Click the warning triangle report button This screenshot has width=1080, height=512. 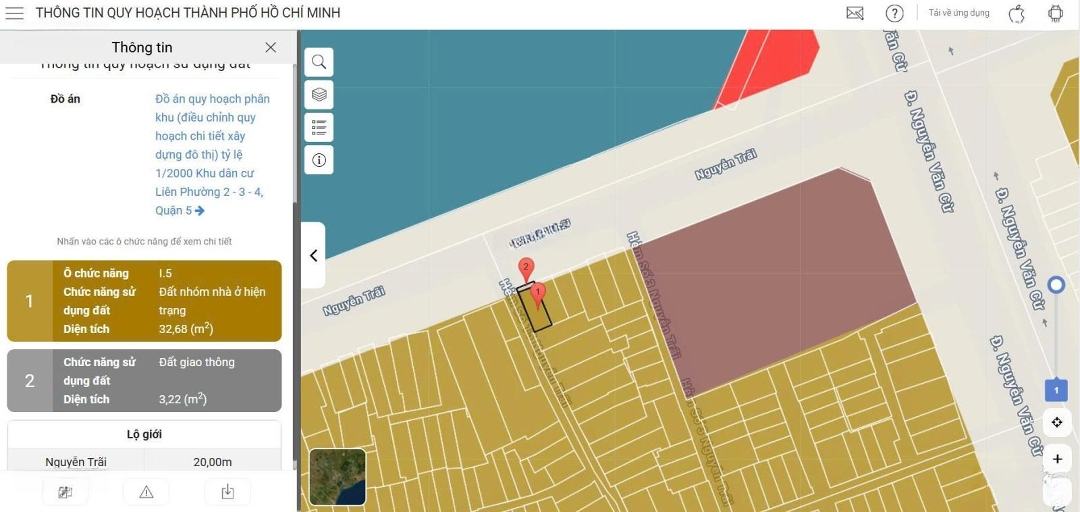tap(146, 491)
